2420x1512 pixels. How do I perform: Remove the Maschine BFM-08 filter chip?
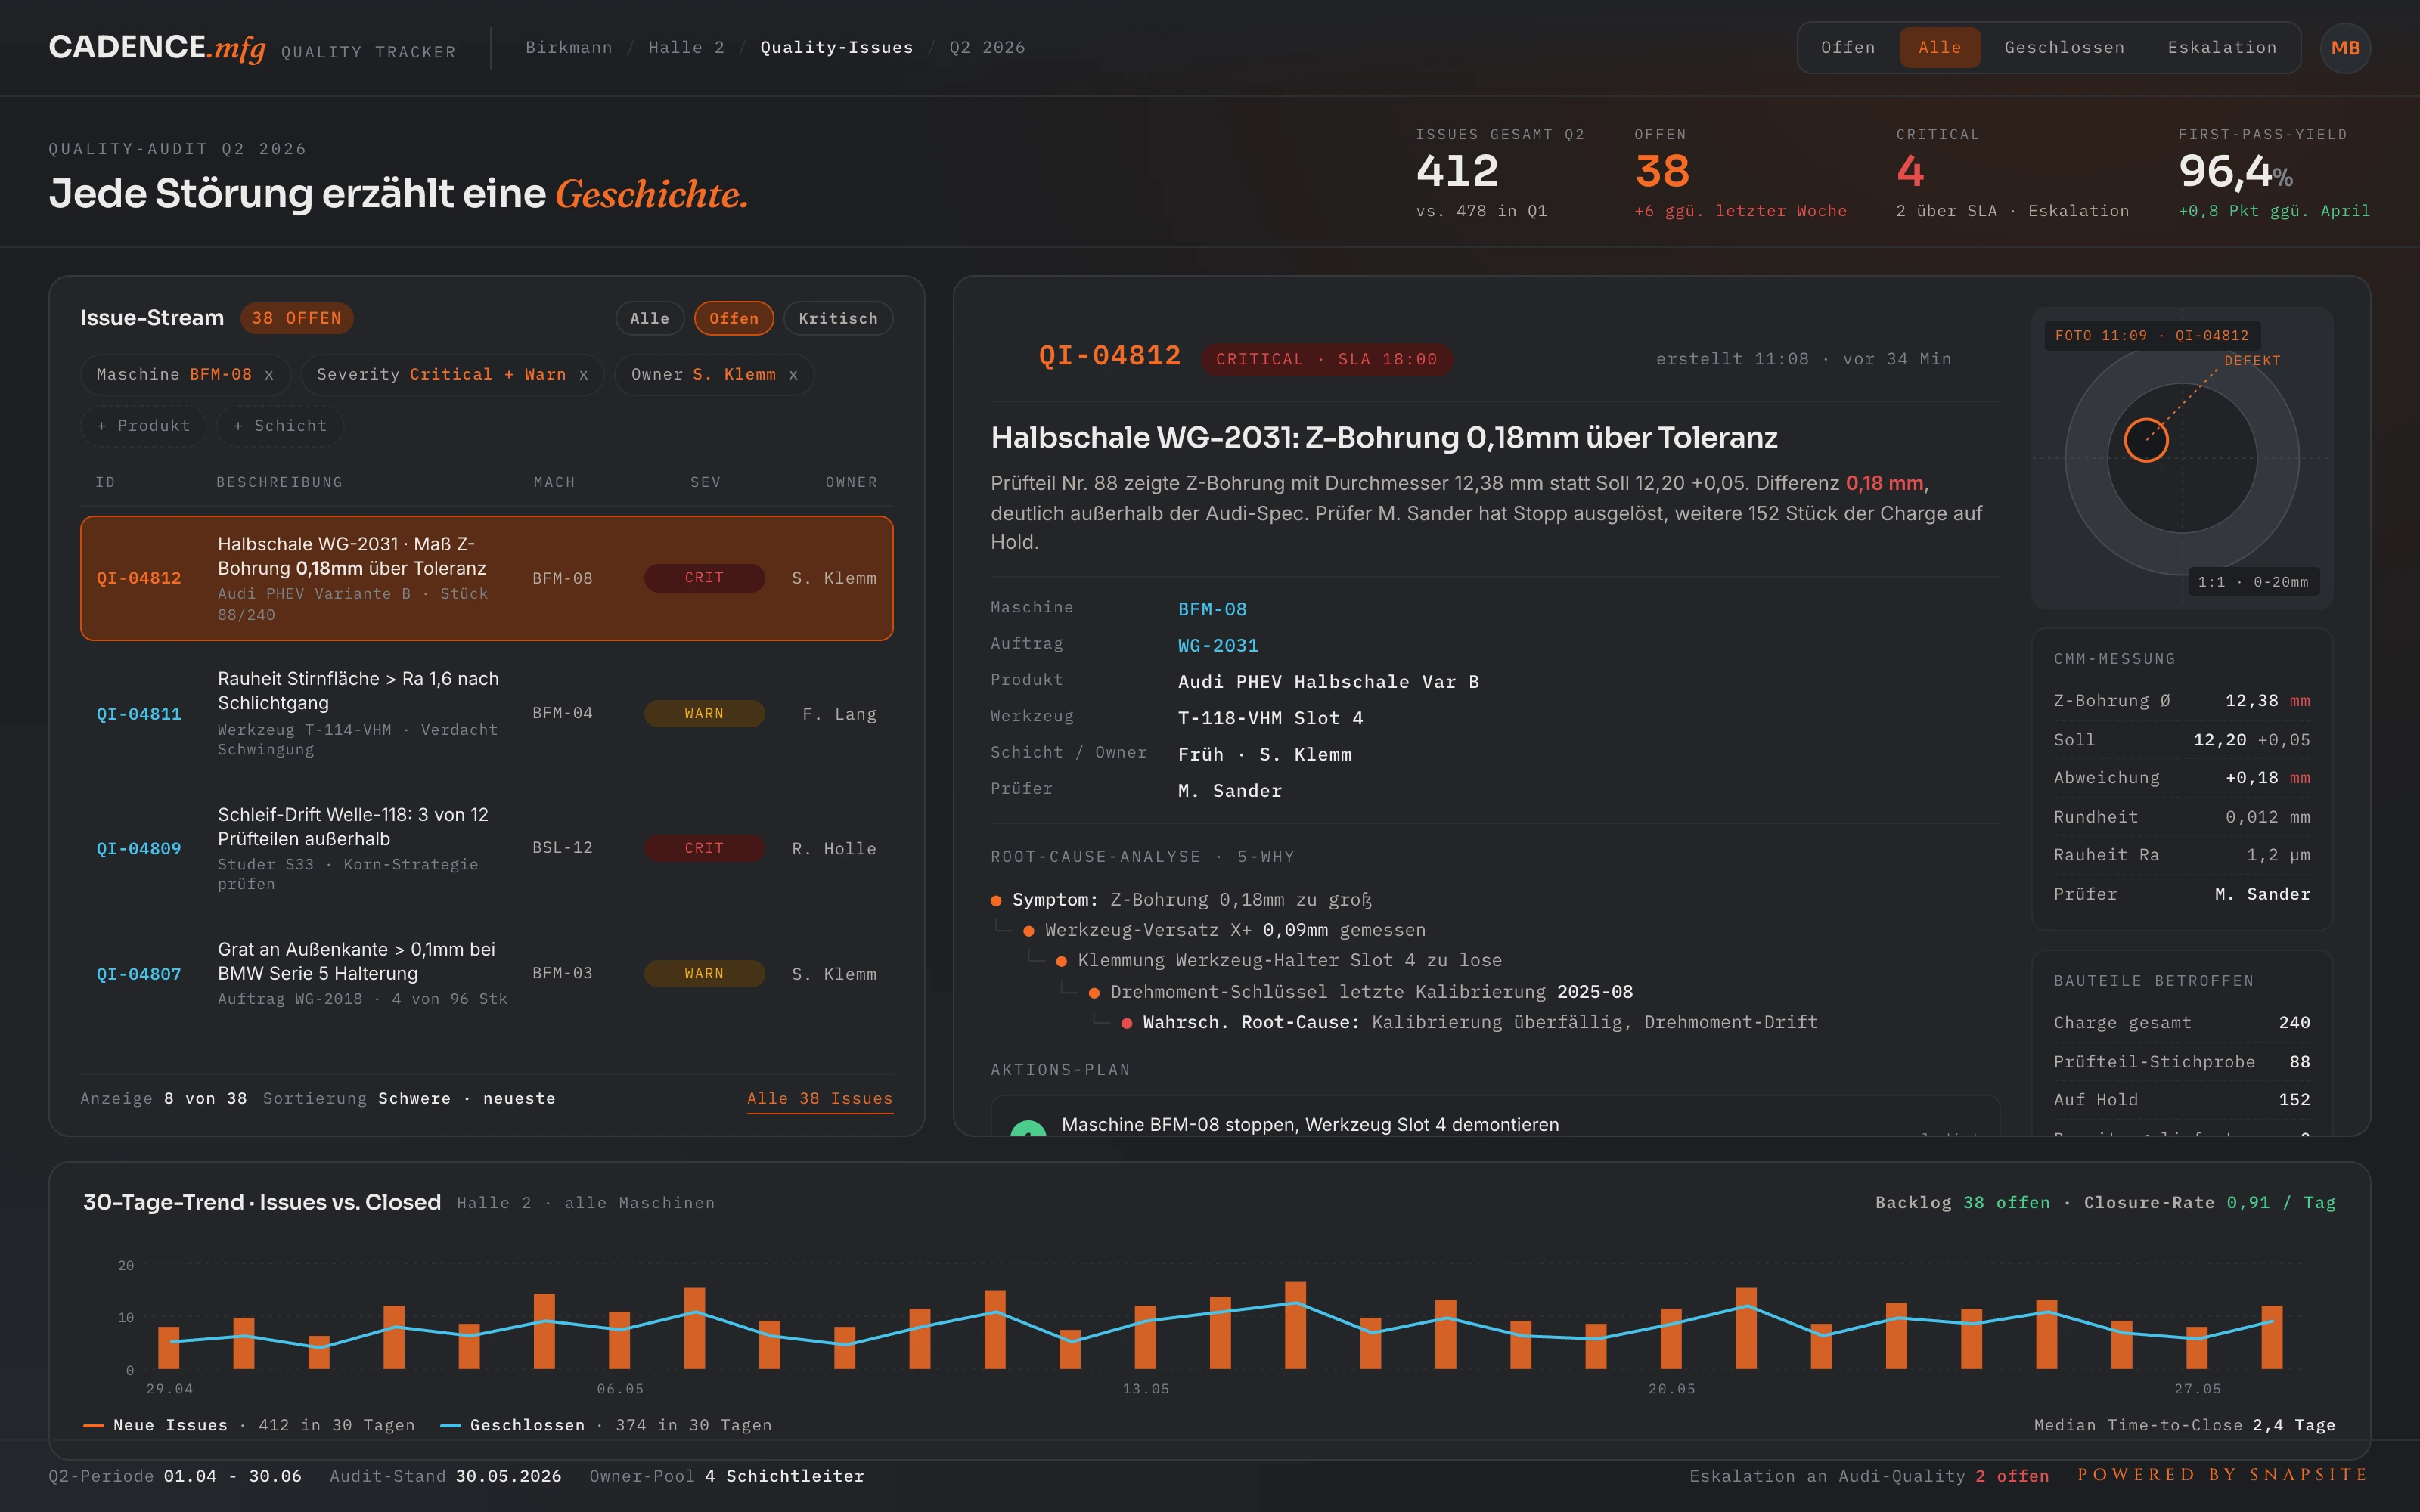tap(269, 375)
